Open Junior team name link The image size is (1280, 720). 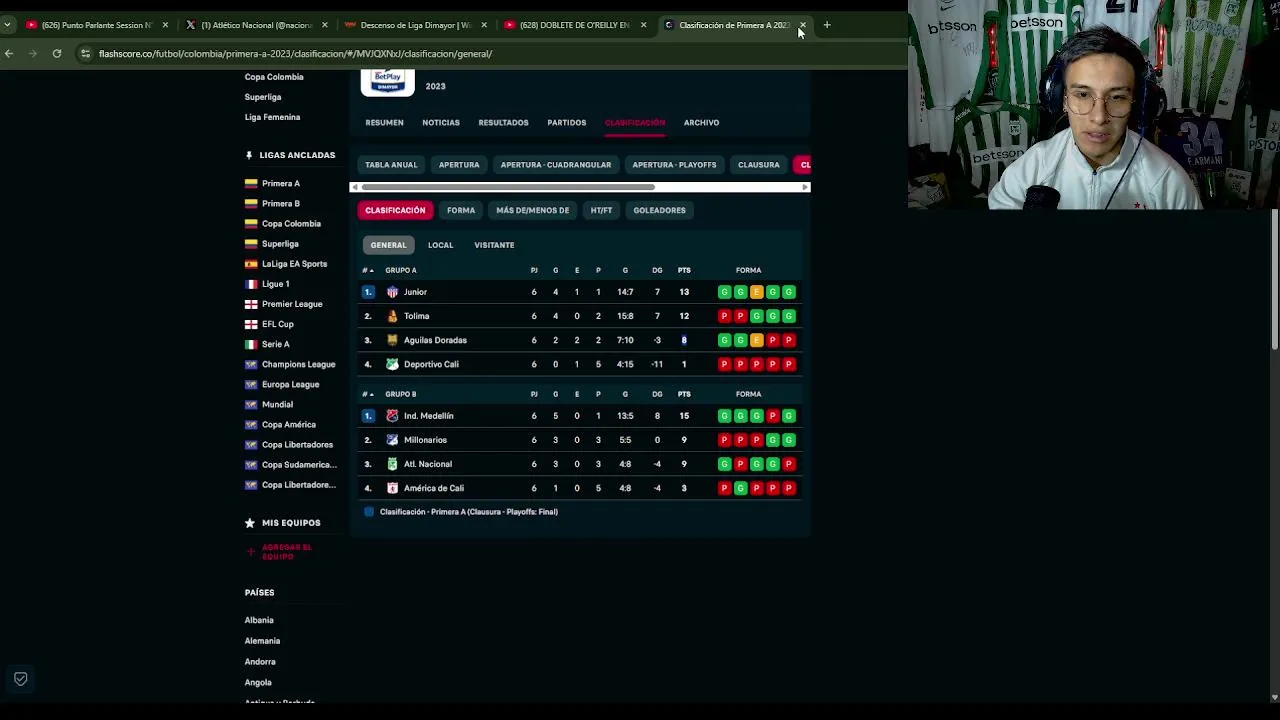coord(415,292)
